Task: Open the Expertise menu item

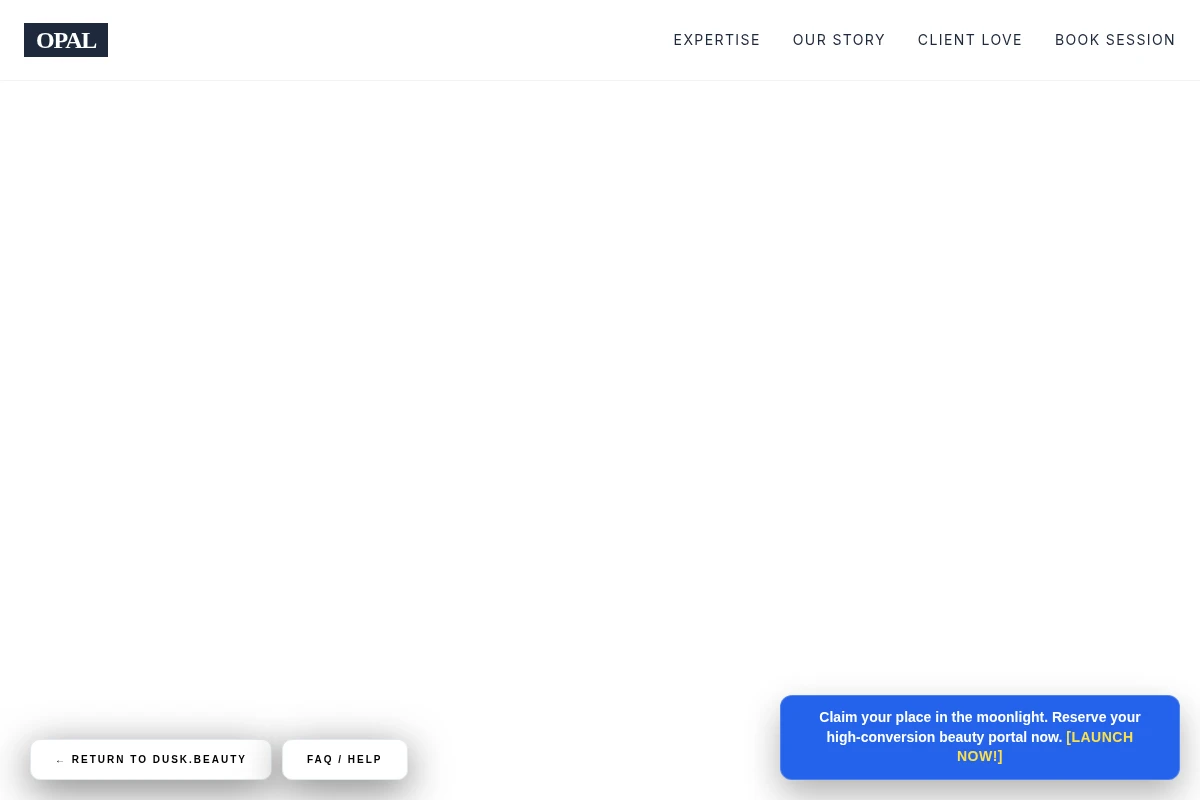Action: (x=717, y=40)
